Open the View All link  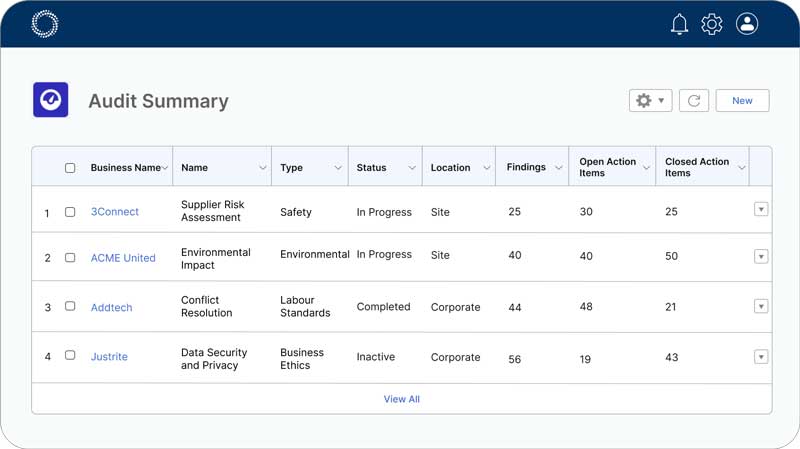[x=401, y=399]
